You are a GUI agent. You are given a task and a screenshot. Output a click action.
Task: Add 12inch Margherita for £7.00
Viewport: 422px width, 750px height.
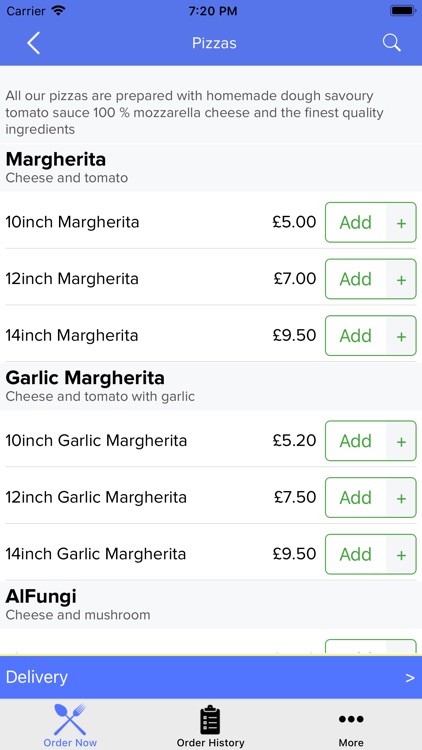(x=355, y=279)
